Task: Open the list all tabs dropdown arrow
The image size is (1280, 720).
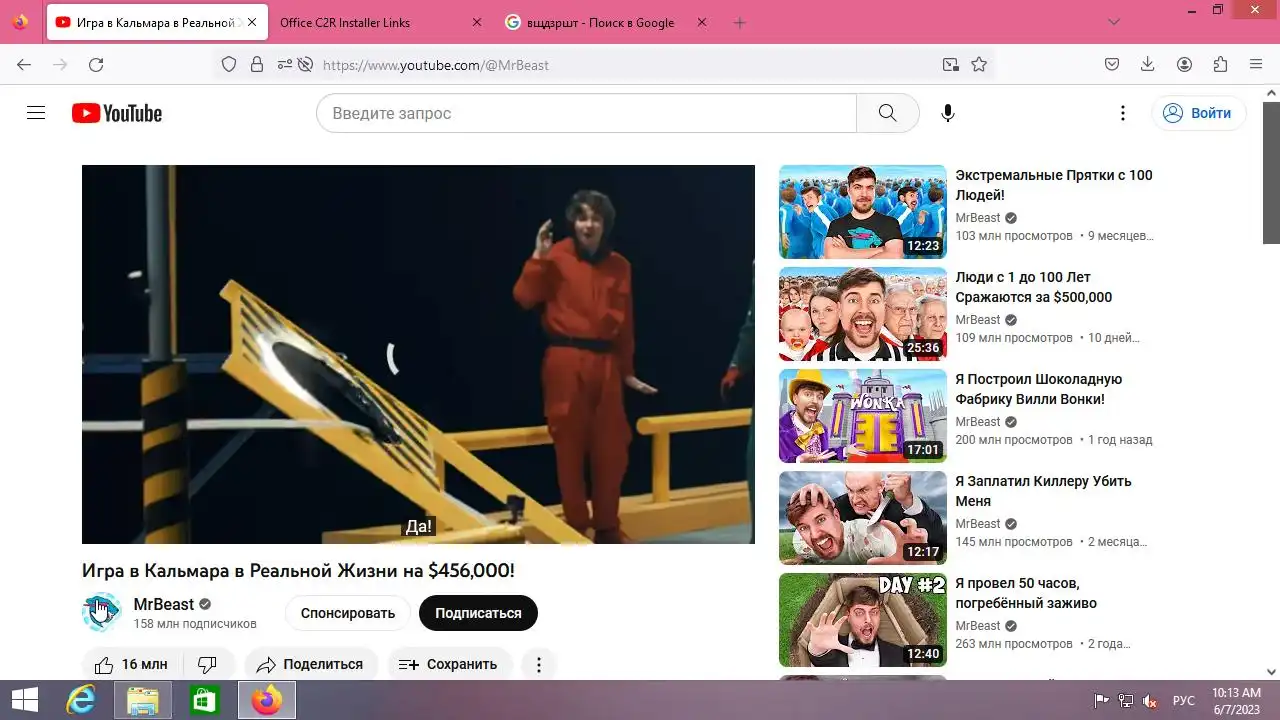Action: coord(1114,22)
